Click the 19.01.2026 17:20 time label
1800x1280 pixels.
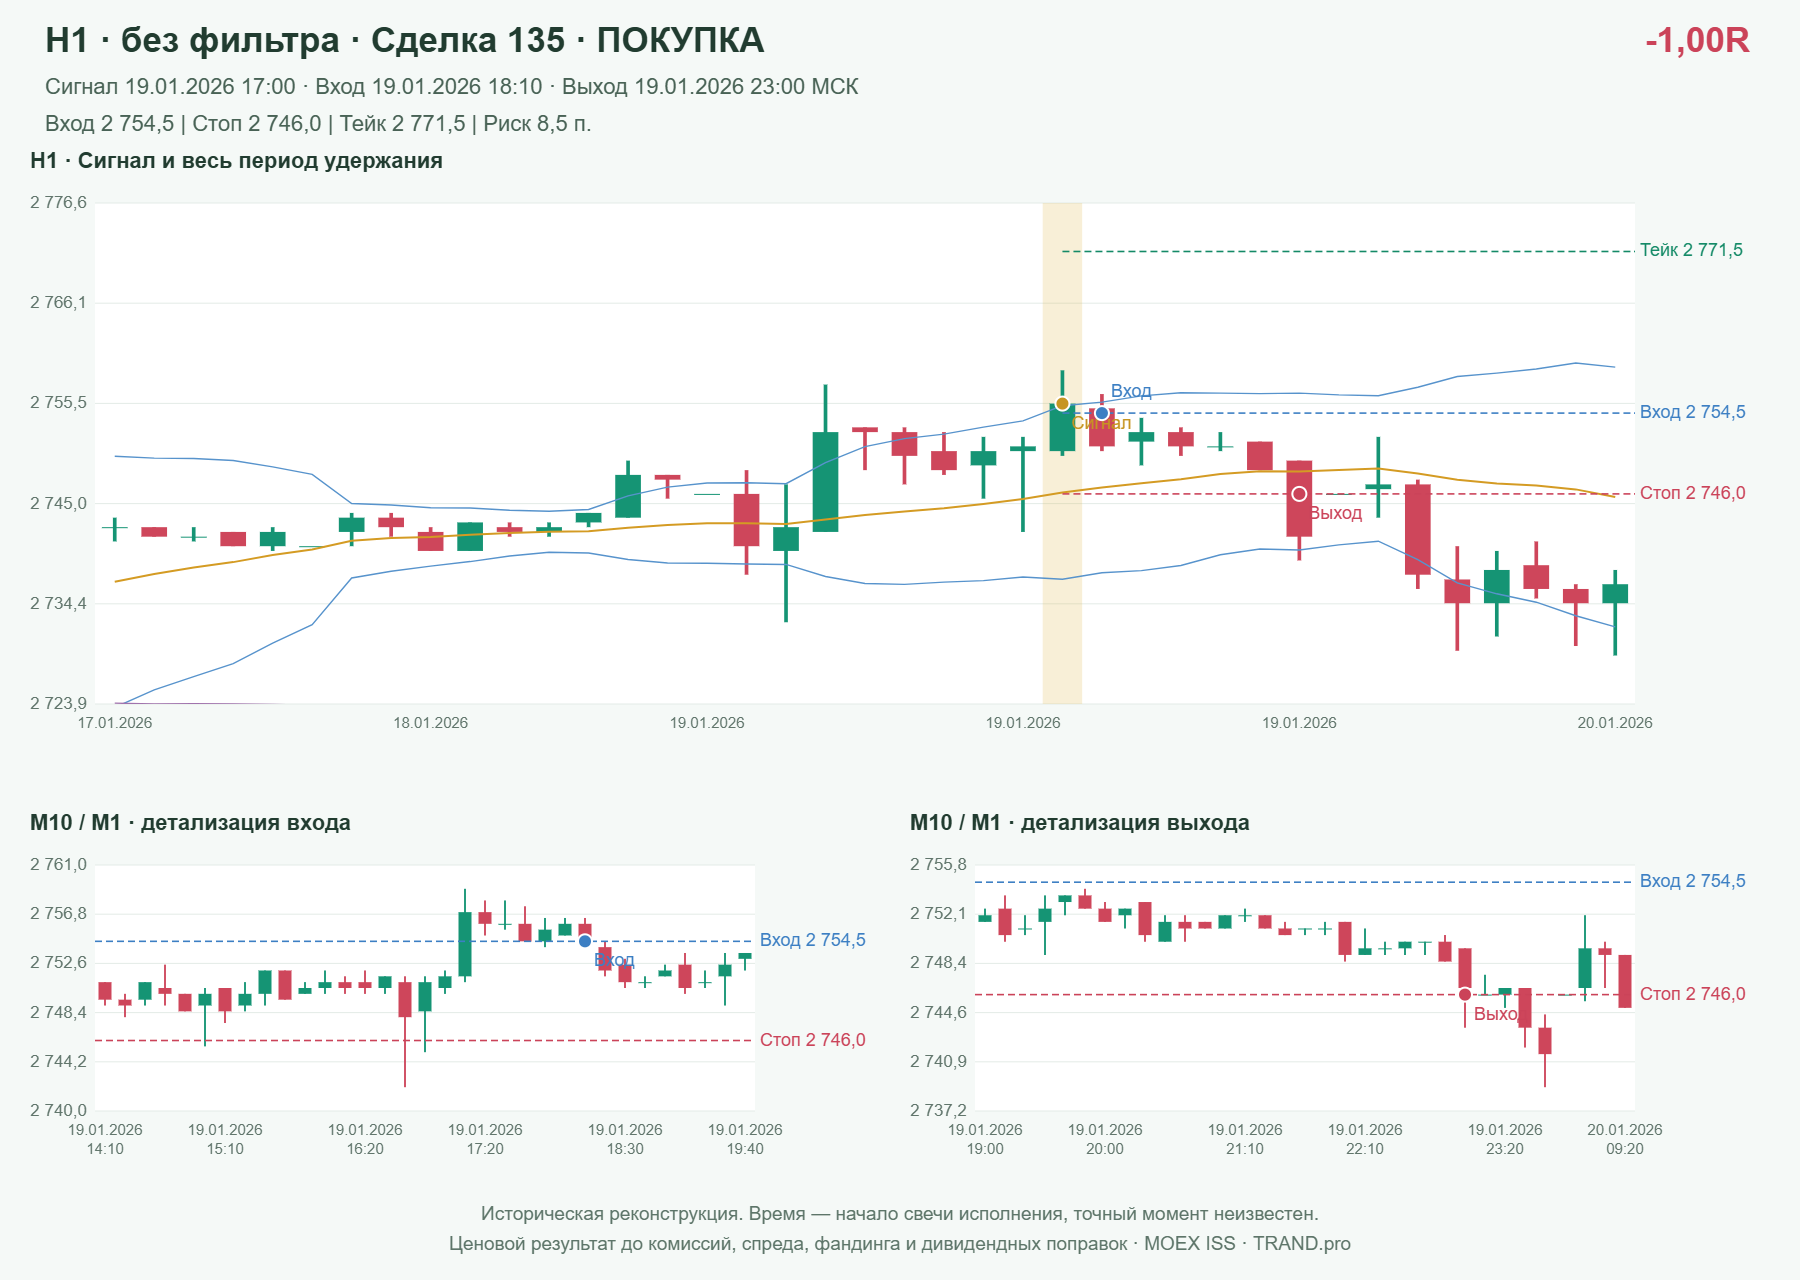click(485, 1139)
